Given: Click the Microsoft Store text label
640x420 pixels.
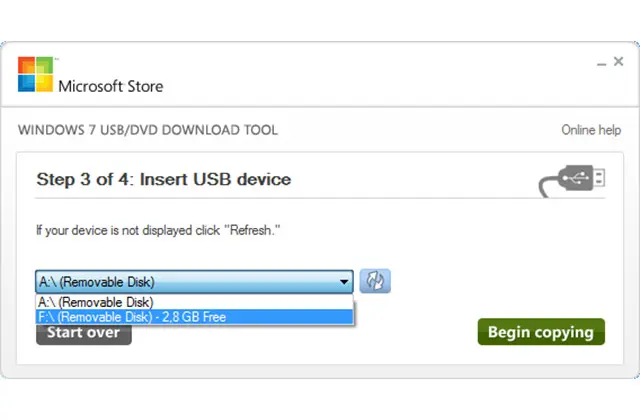Looking at the screenshot, I should 110,86.
